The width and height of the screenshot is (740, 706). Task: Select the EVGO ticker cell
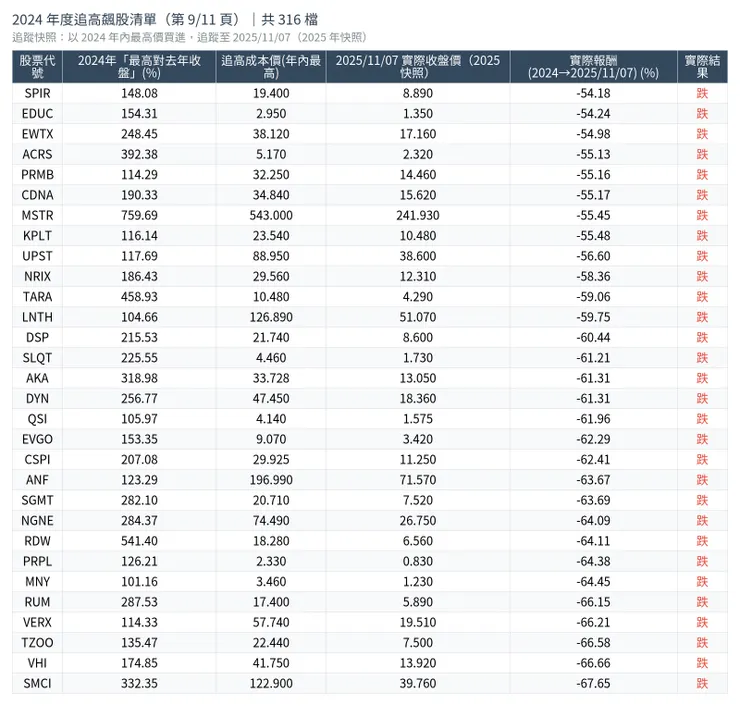tap(37, 439)
